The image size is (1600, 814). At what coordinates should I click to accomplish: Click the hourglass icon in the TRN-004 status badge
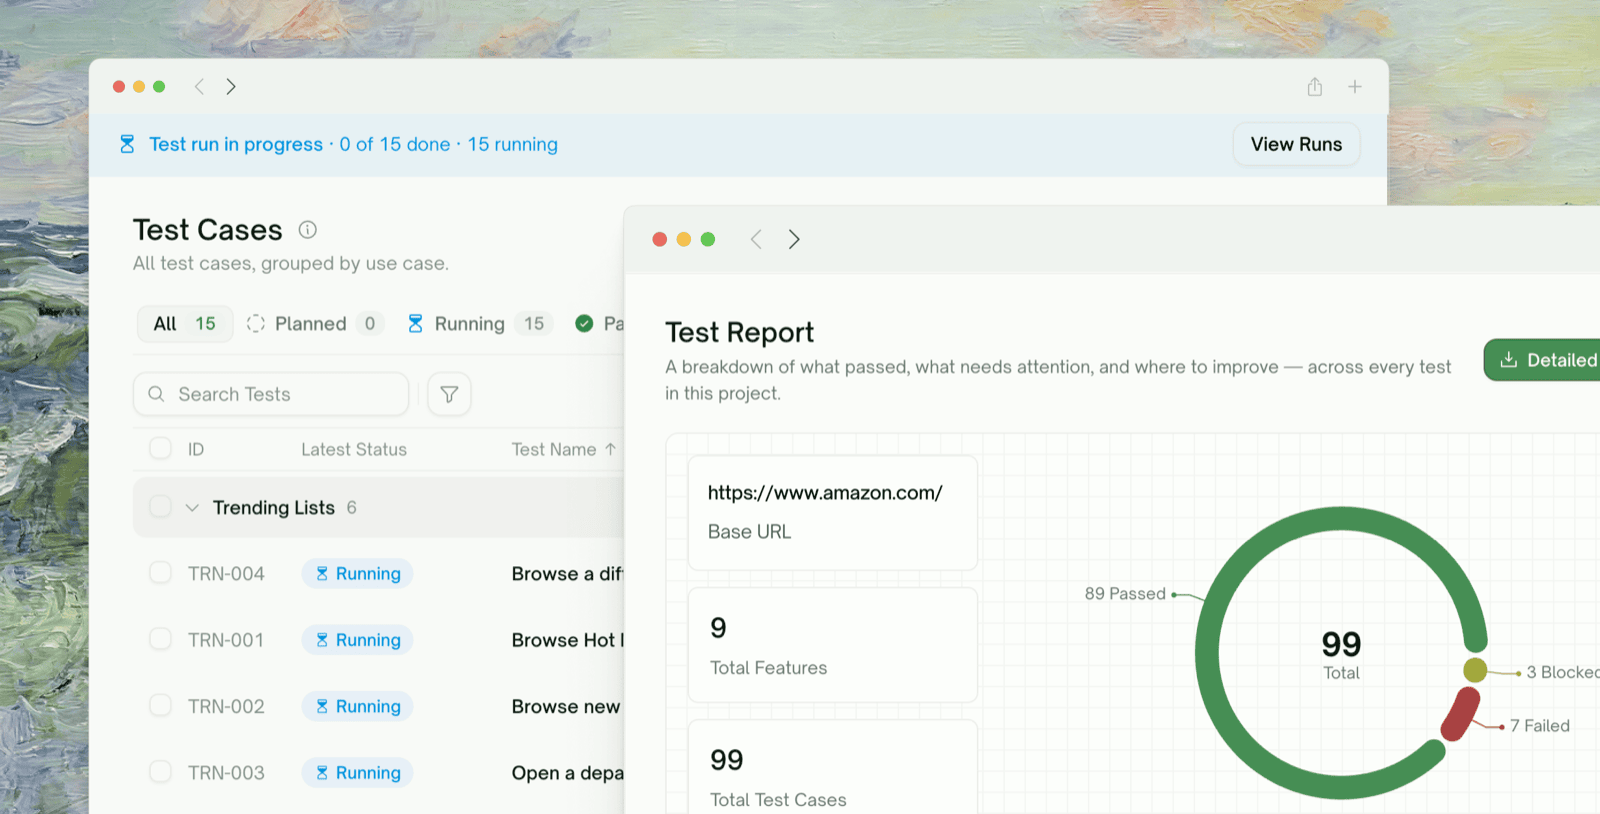pyautogui.click(x=322, y=574)
